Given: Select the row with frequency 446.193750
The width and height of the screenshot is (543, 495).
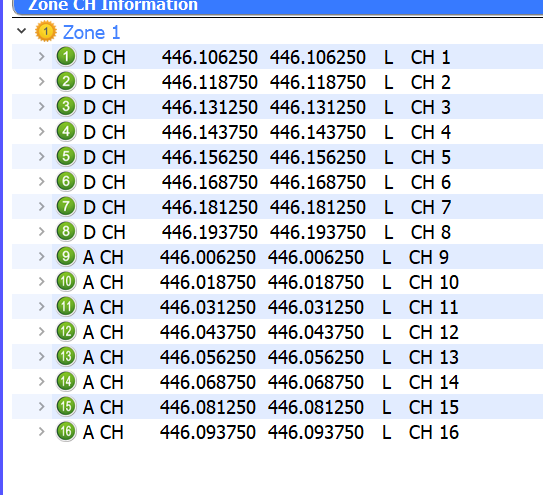Looking at the screenshot, I should click(277, 232).
